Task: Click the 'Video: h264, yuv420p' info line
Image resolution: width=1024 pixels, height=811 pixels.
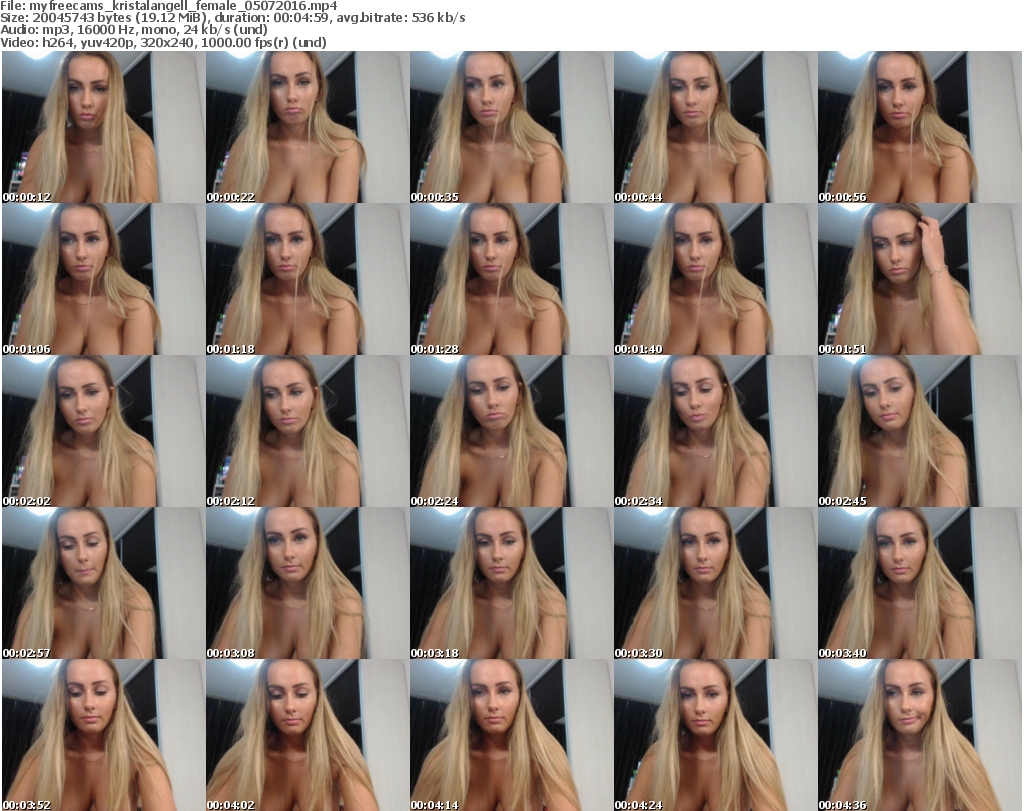Action: (163, 42)
